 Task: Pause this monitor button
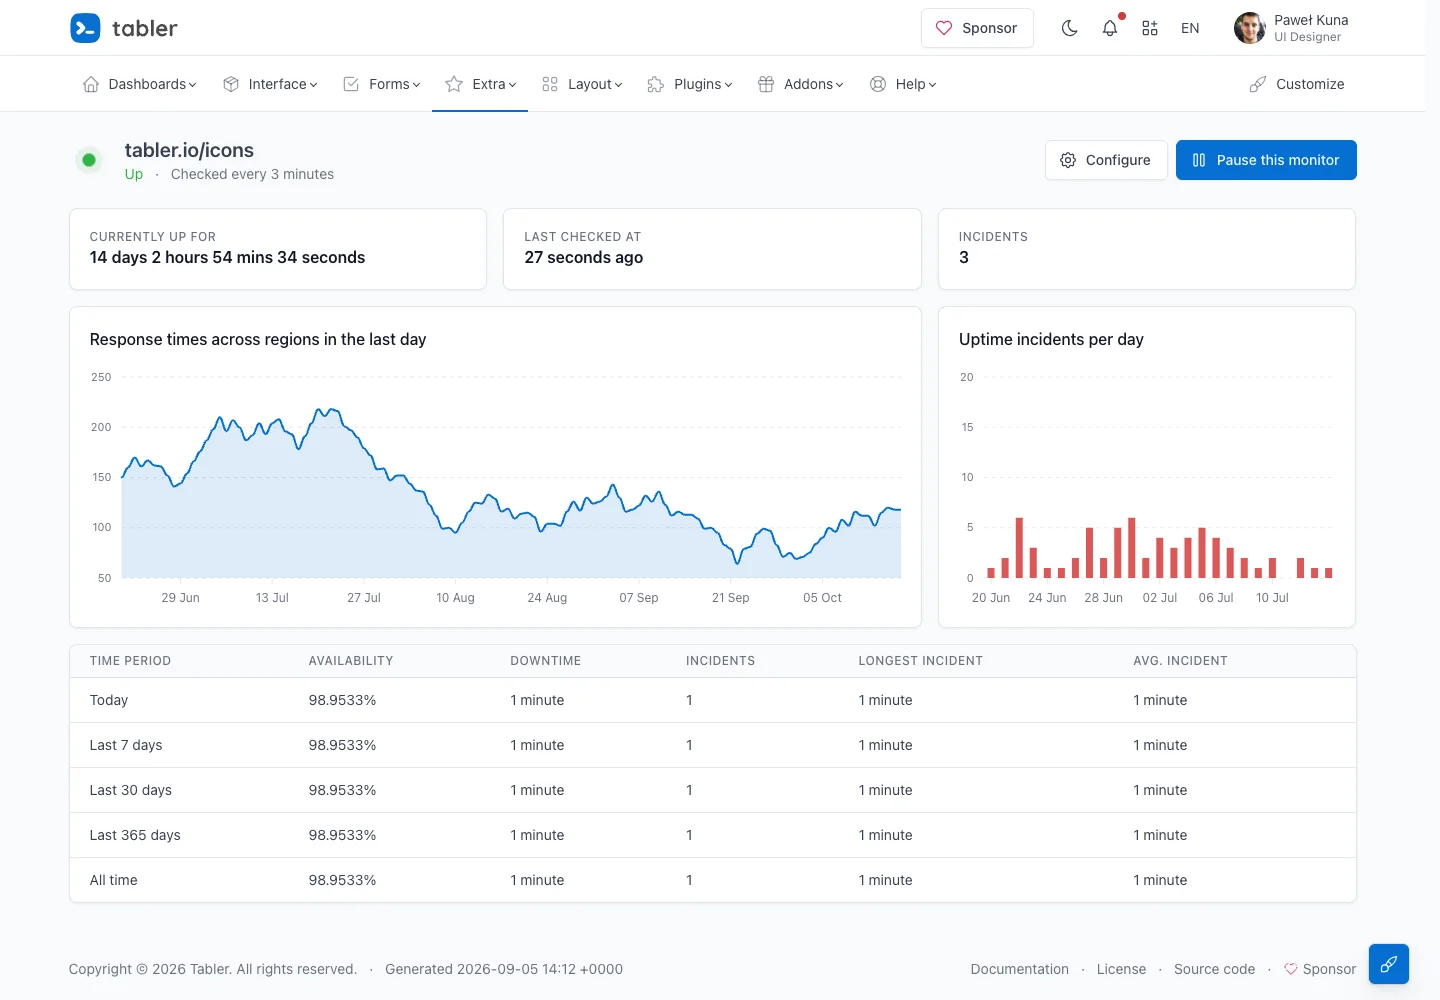tap(1266, 160)
